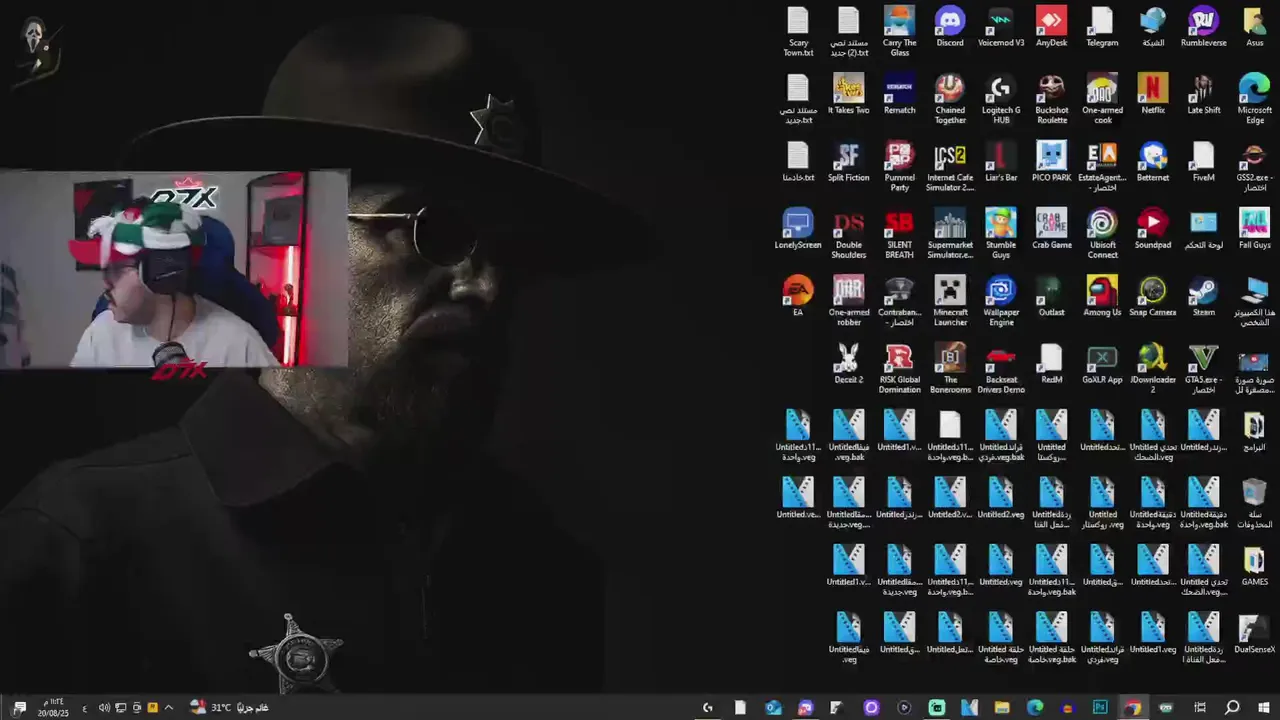Open the AnyDesk shortcut

(x=1051, y=28)
